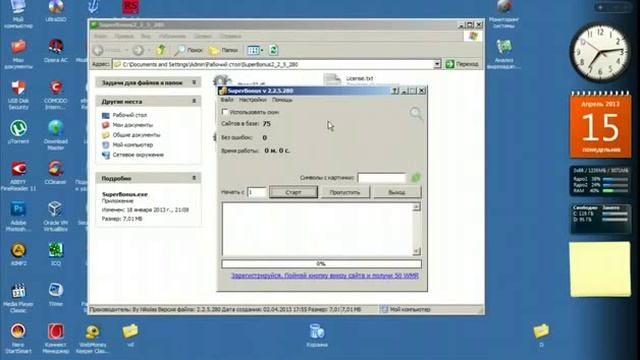Click the 0% progress bar in SuperBonus
Image resolution: width=640 pixels, height=360 pixels.
pos(322,264)
